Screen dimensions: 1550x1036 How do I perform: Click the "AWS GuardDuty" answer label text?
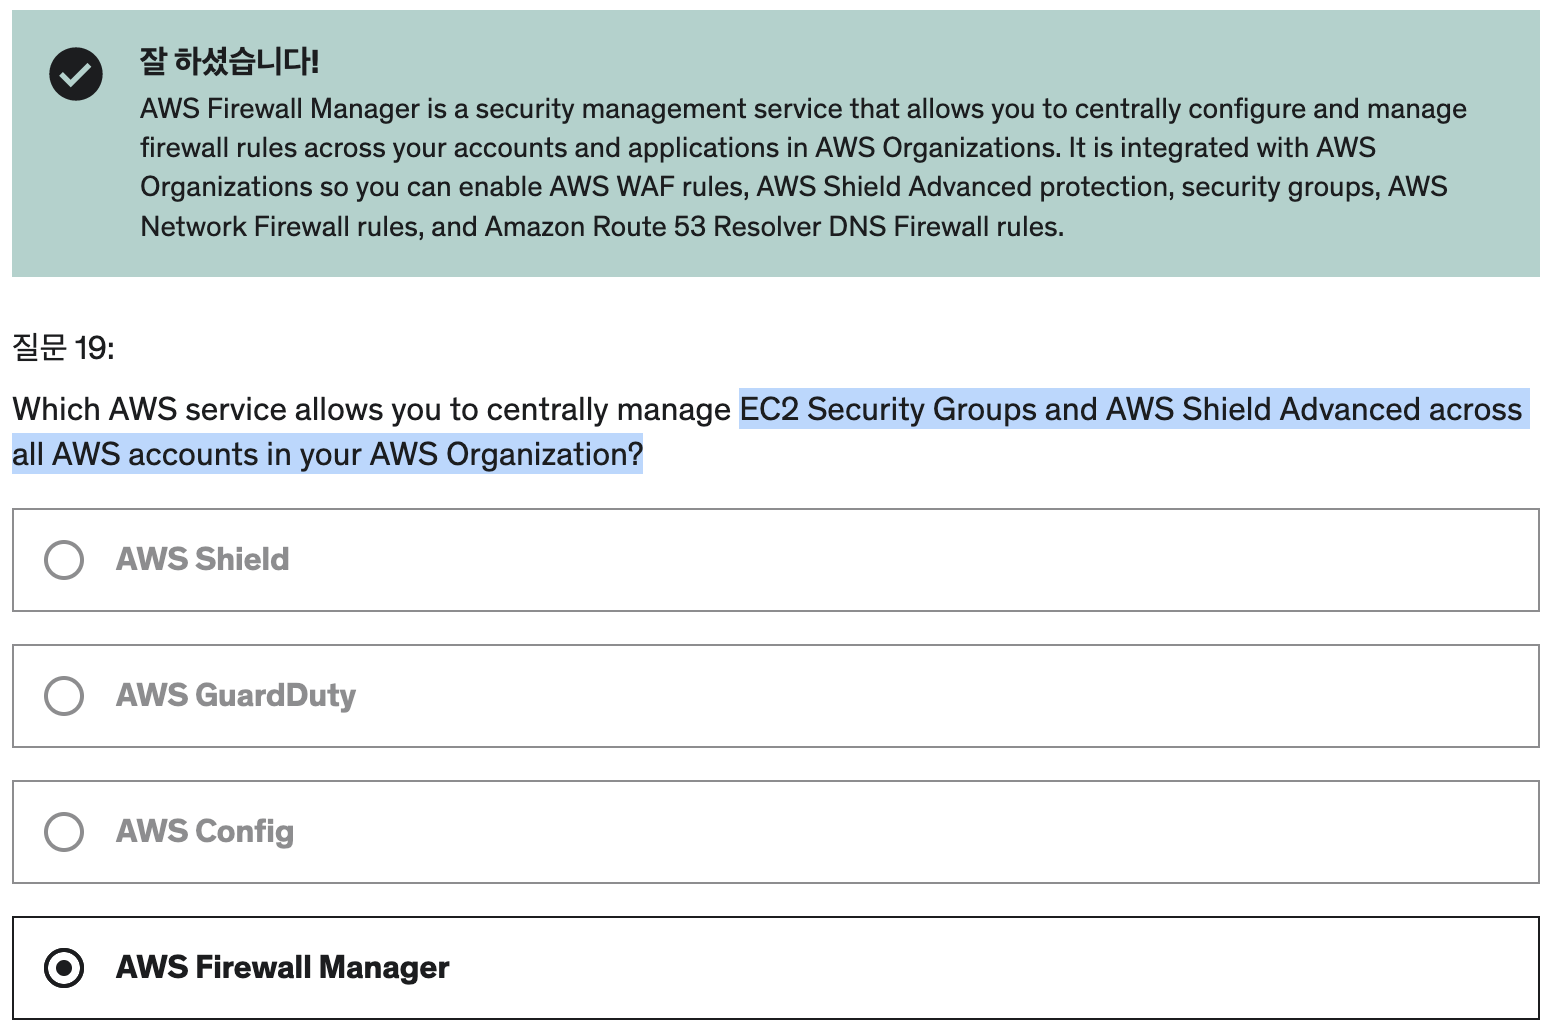pos(236,695)
